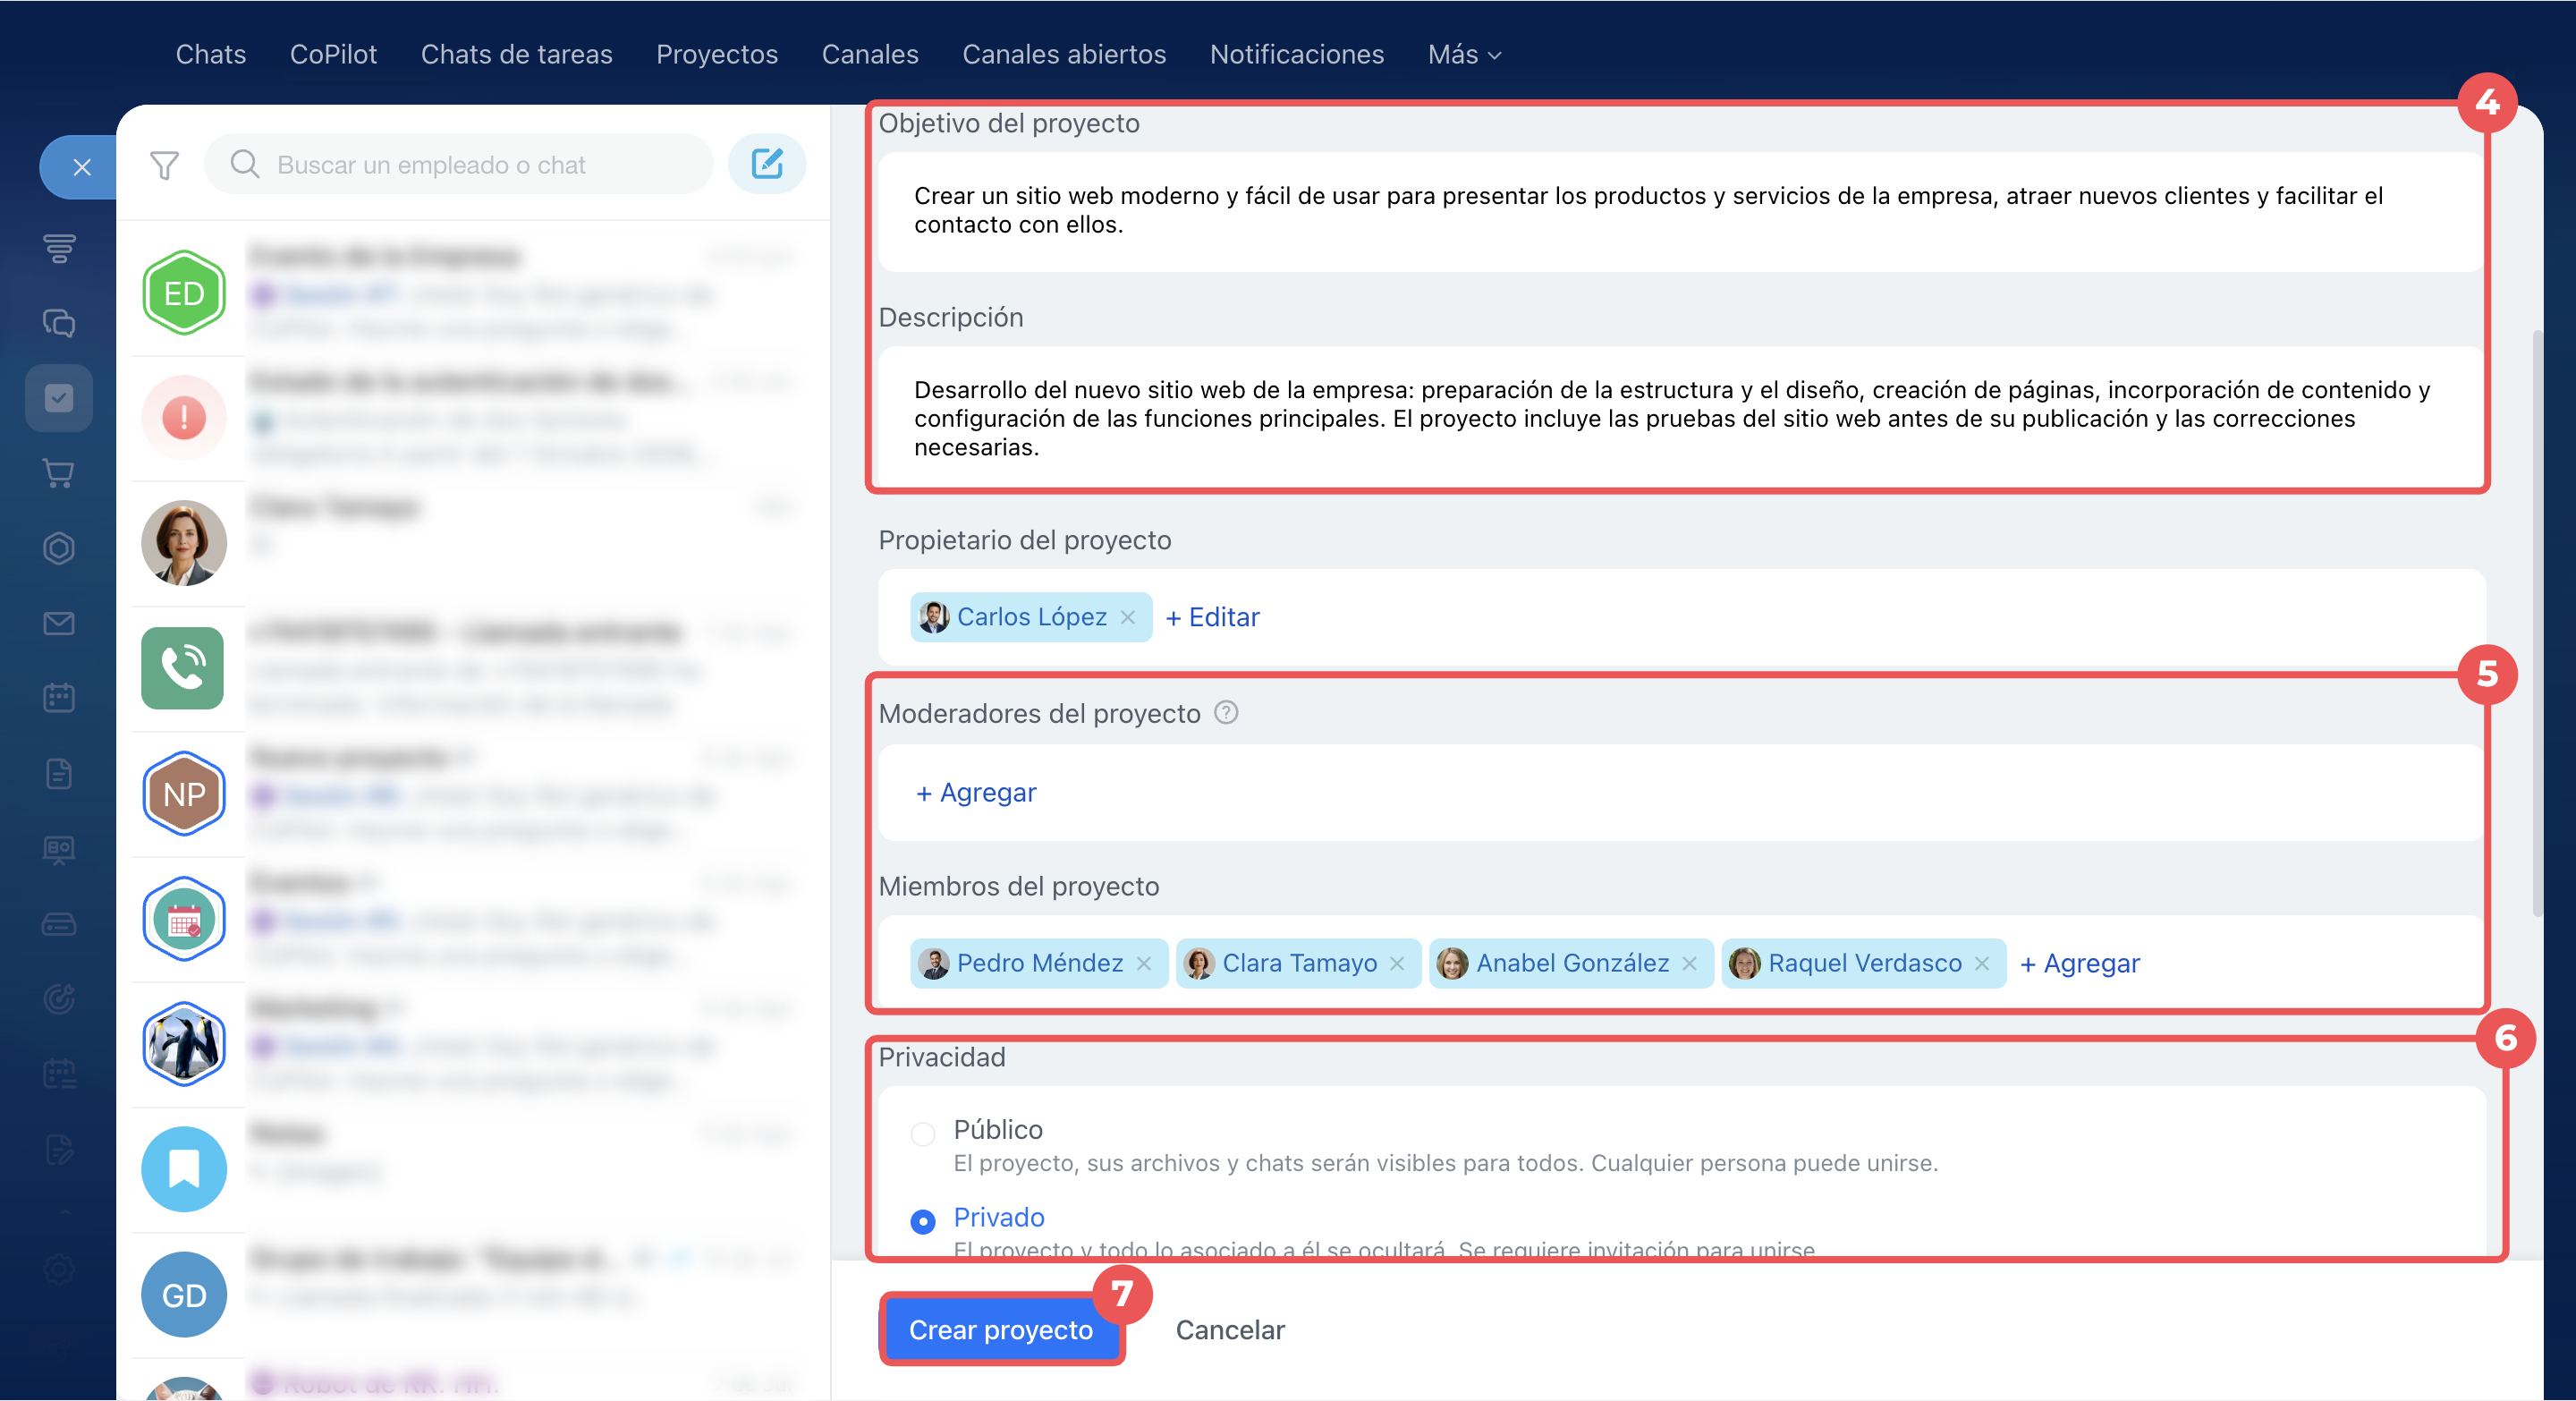The width and height of the screenshot is (2576, 1401).
Task: Open the calendar events avatar chat
Action: click(x=184, y=919)
